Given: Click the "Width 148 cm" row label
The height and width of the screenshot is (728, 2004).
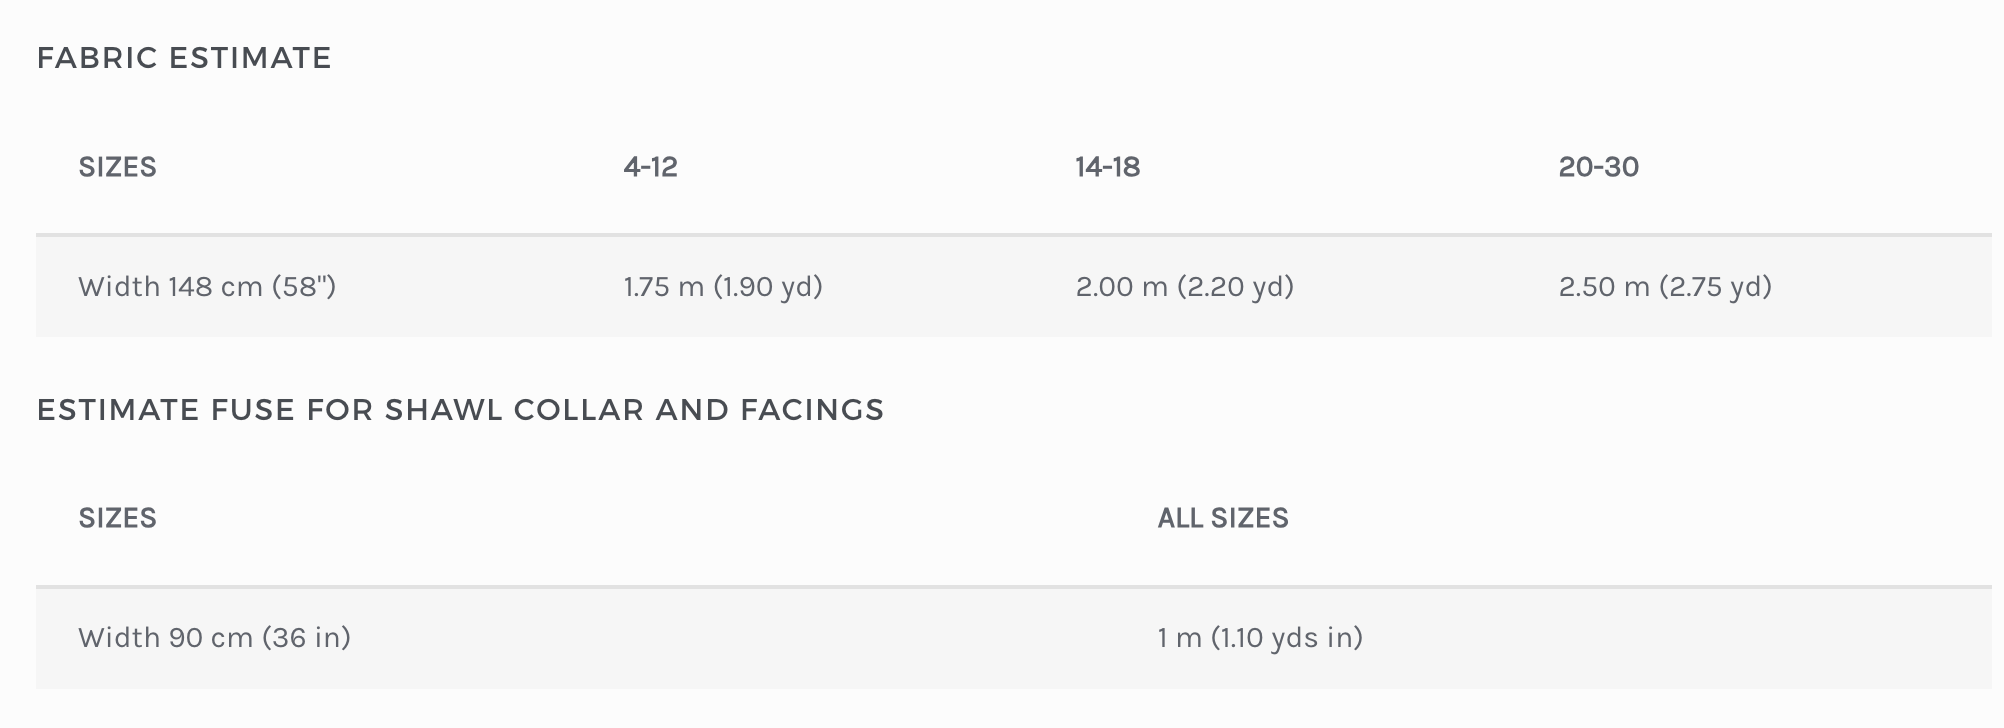Looking at the screenshot, I should pyautogui.click(x=170, y=287).
